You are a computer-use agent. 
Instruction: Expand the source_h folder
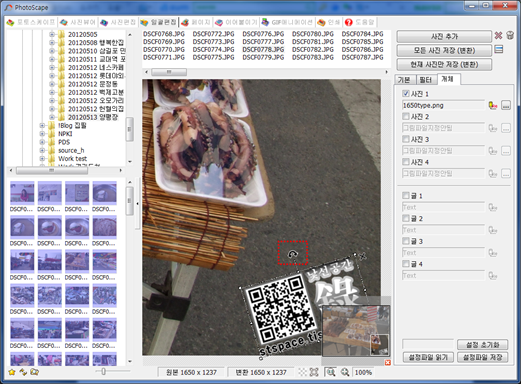click(x=42, y=150)
